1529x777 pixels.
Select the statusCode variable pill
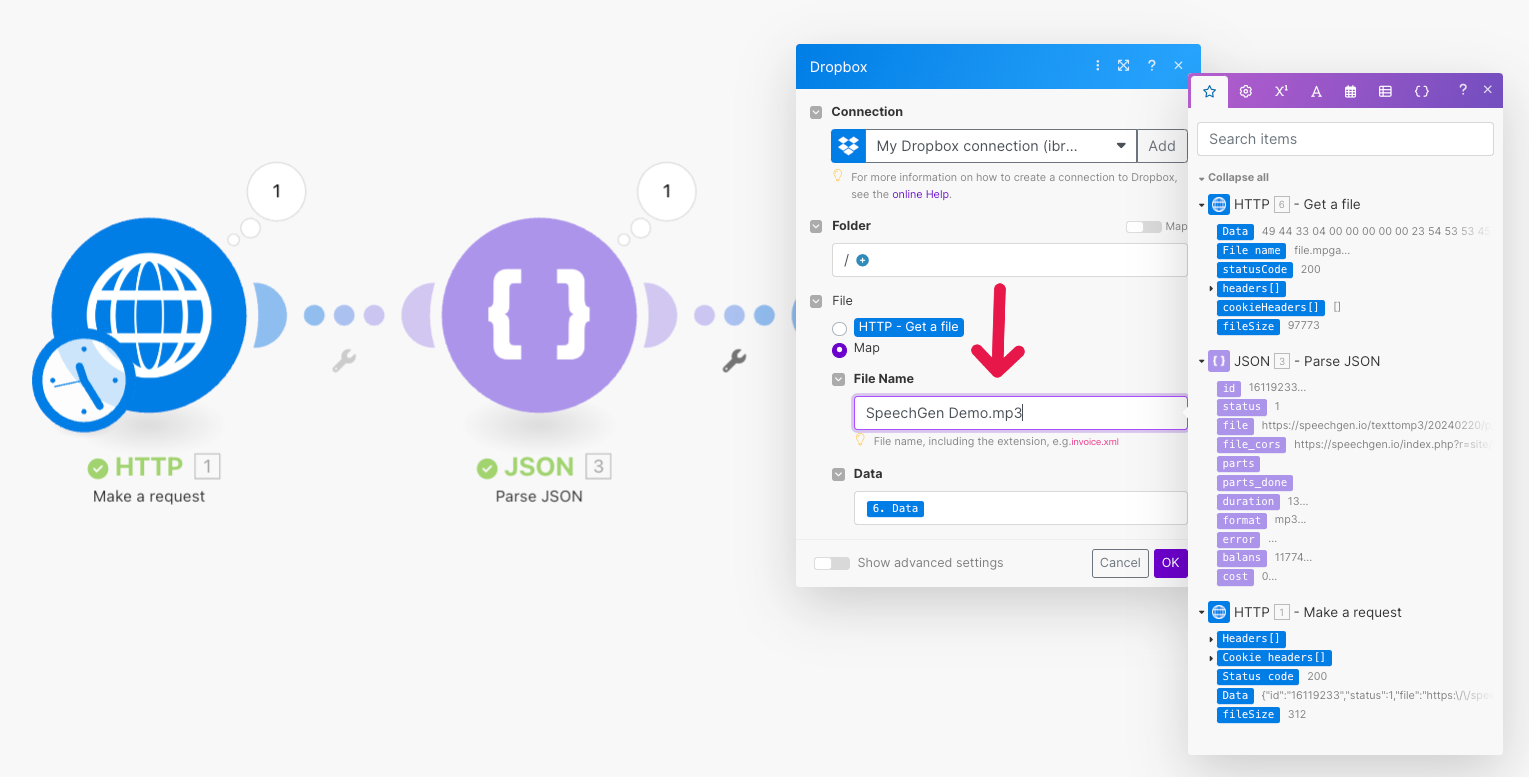click(x=1254, y=270)
